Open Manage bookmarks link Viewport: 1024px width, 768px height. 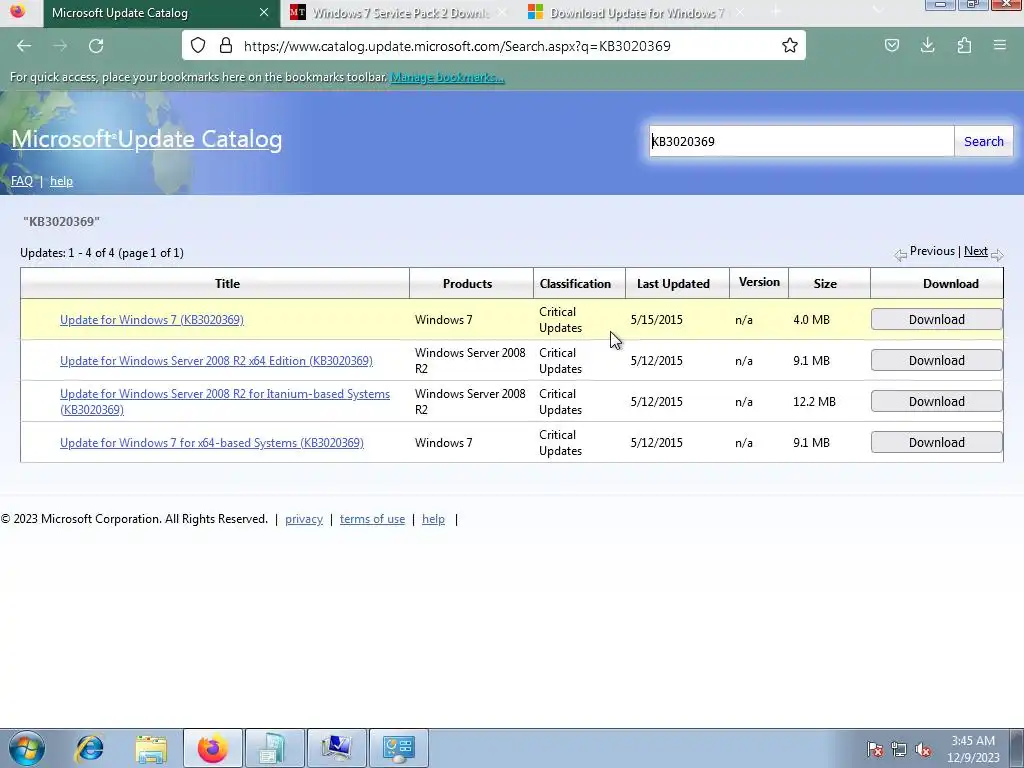(447, 77)
